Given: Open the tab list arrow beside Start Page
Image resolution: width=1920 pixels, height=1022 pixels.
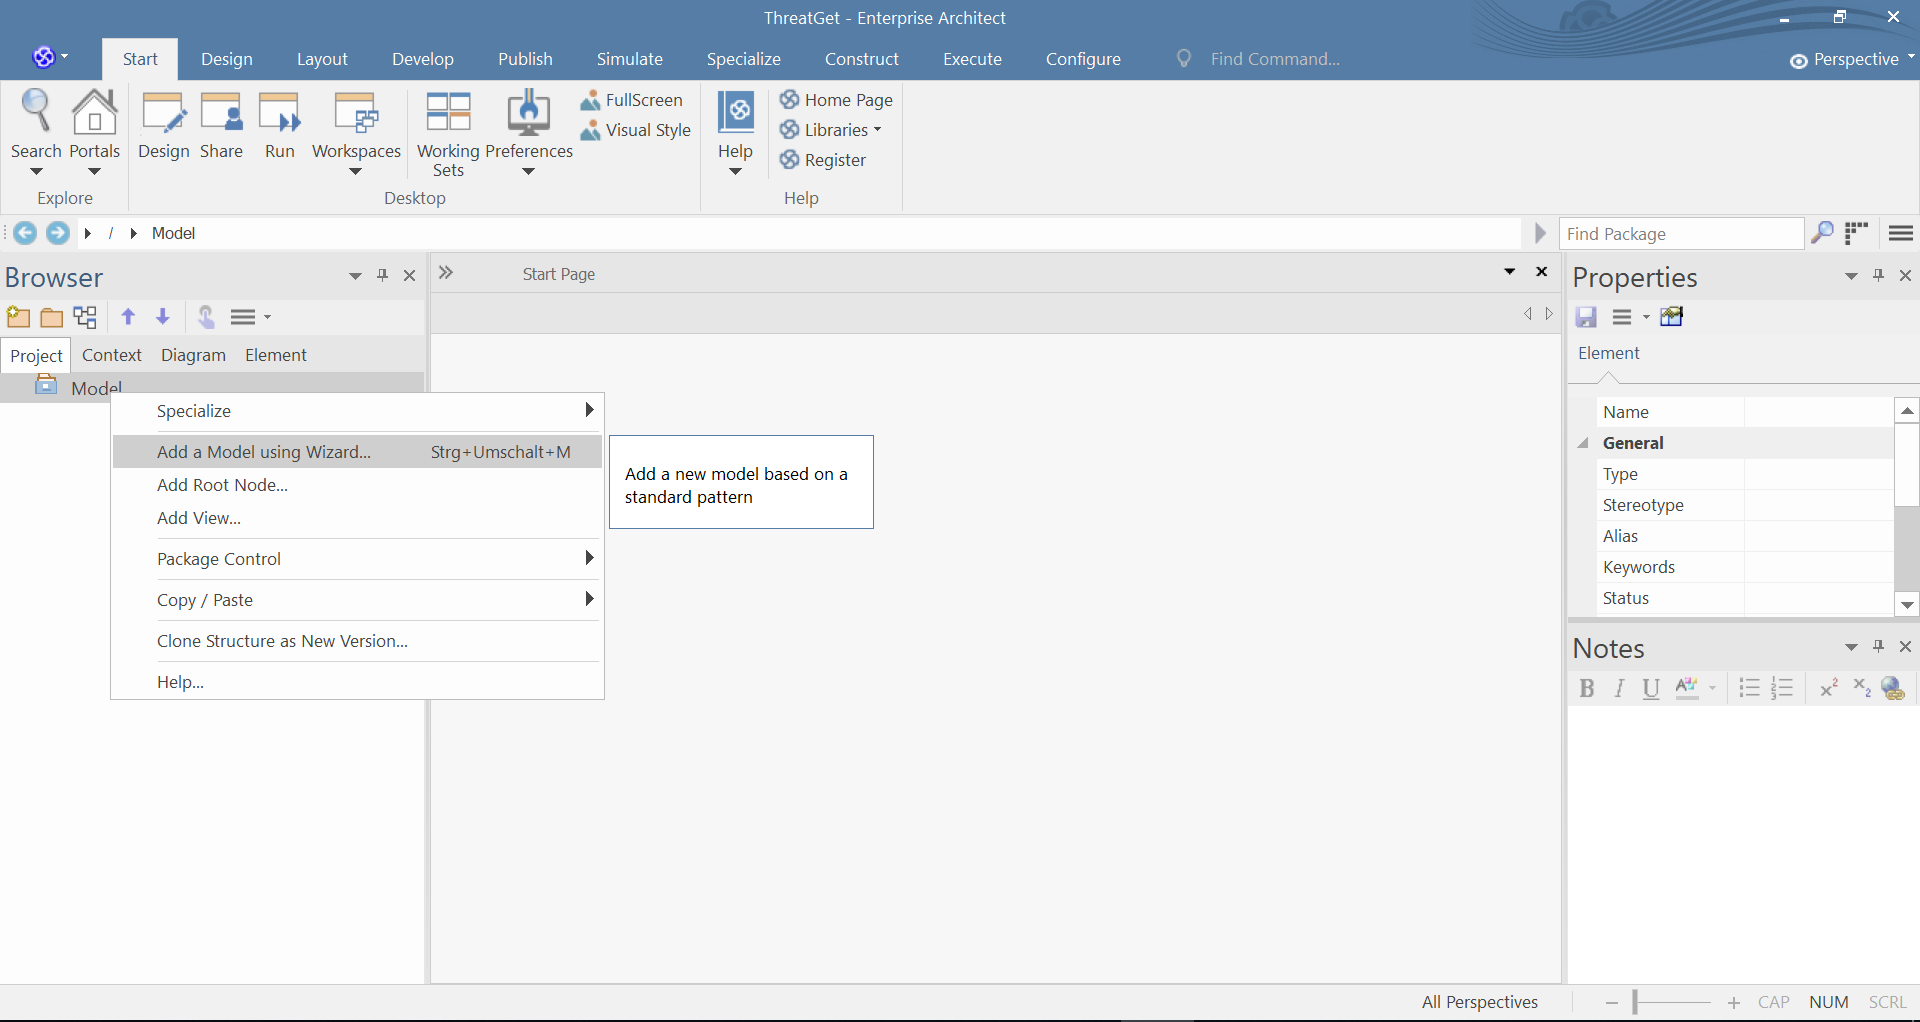Looking at the screenshot, I should coord(1510,272).
